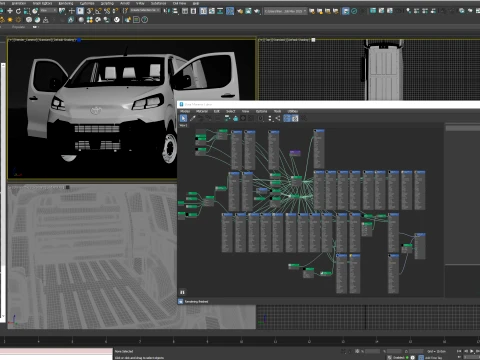Click the Lay Out All icon in Slate toolbar
Viewport: 480px width, 360px height.
coord(270,118)
